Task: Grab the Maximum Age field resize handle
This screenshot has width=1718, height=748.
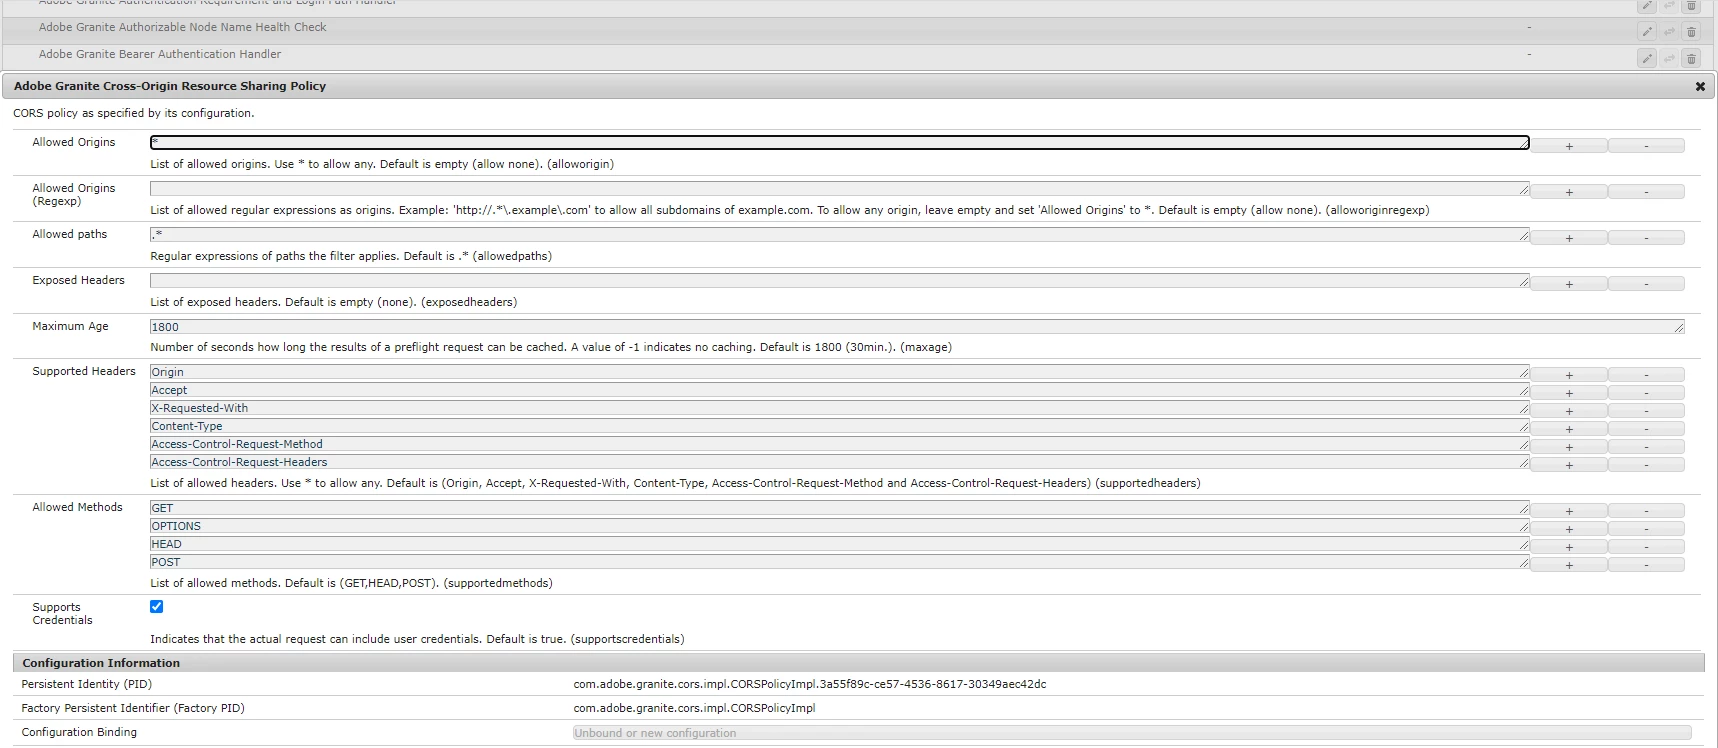Action: click(x=1679, y=328)
